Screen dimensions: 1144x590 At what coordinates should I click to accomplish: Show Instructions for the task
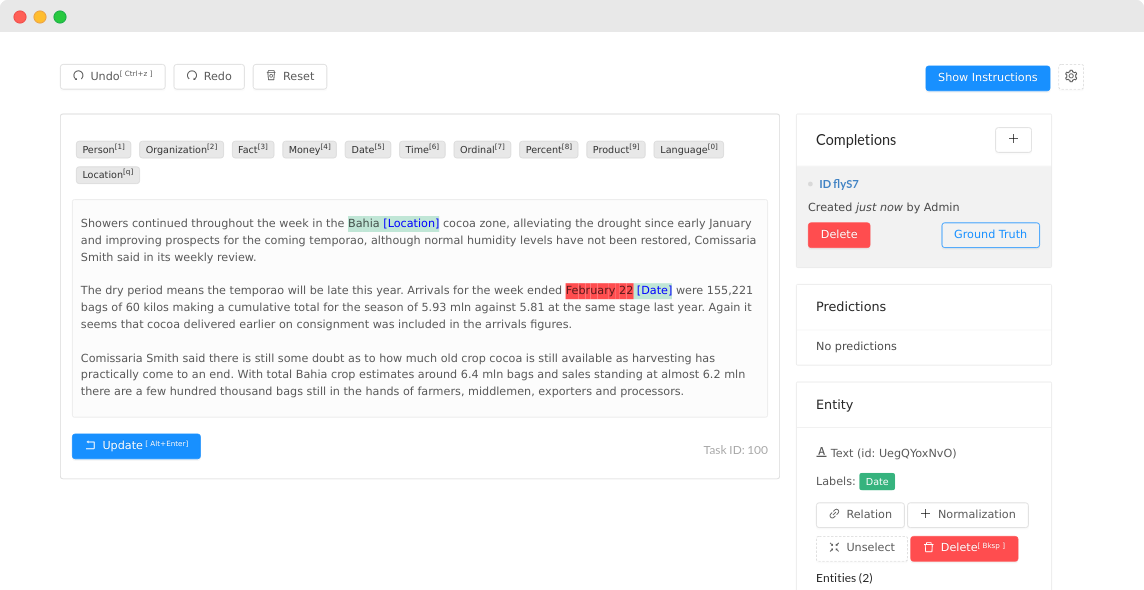tap(987, 77)
